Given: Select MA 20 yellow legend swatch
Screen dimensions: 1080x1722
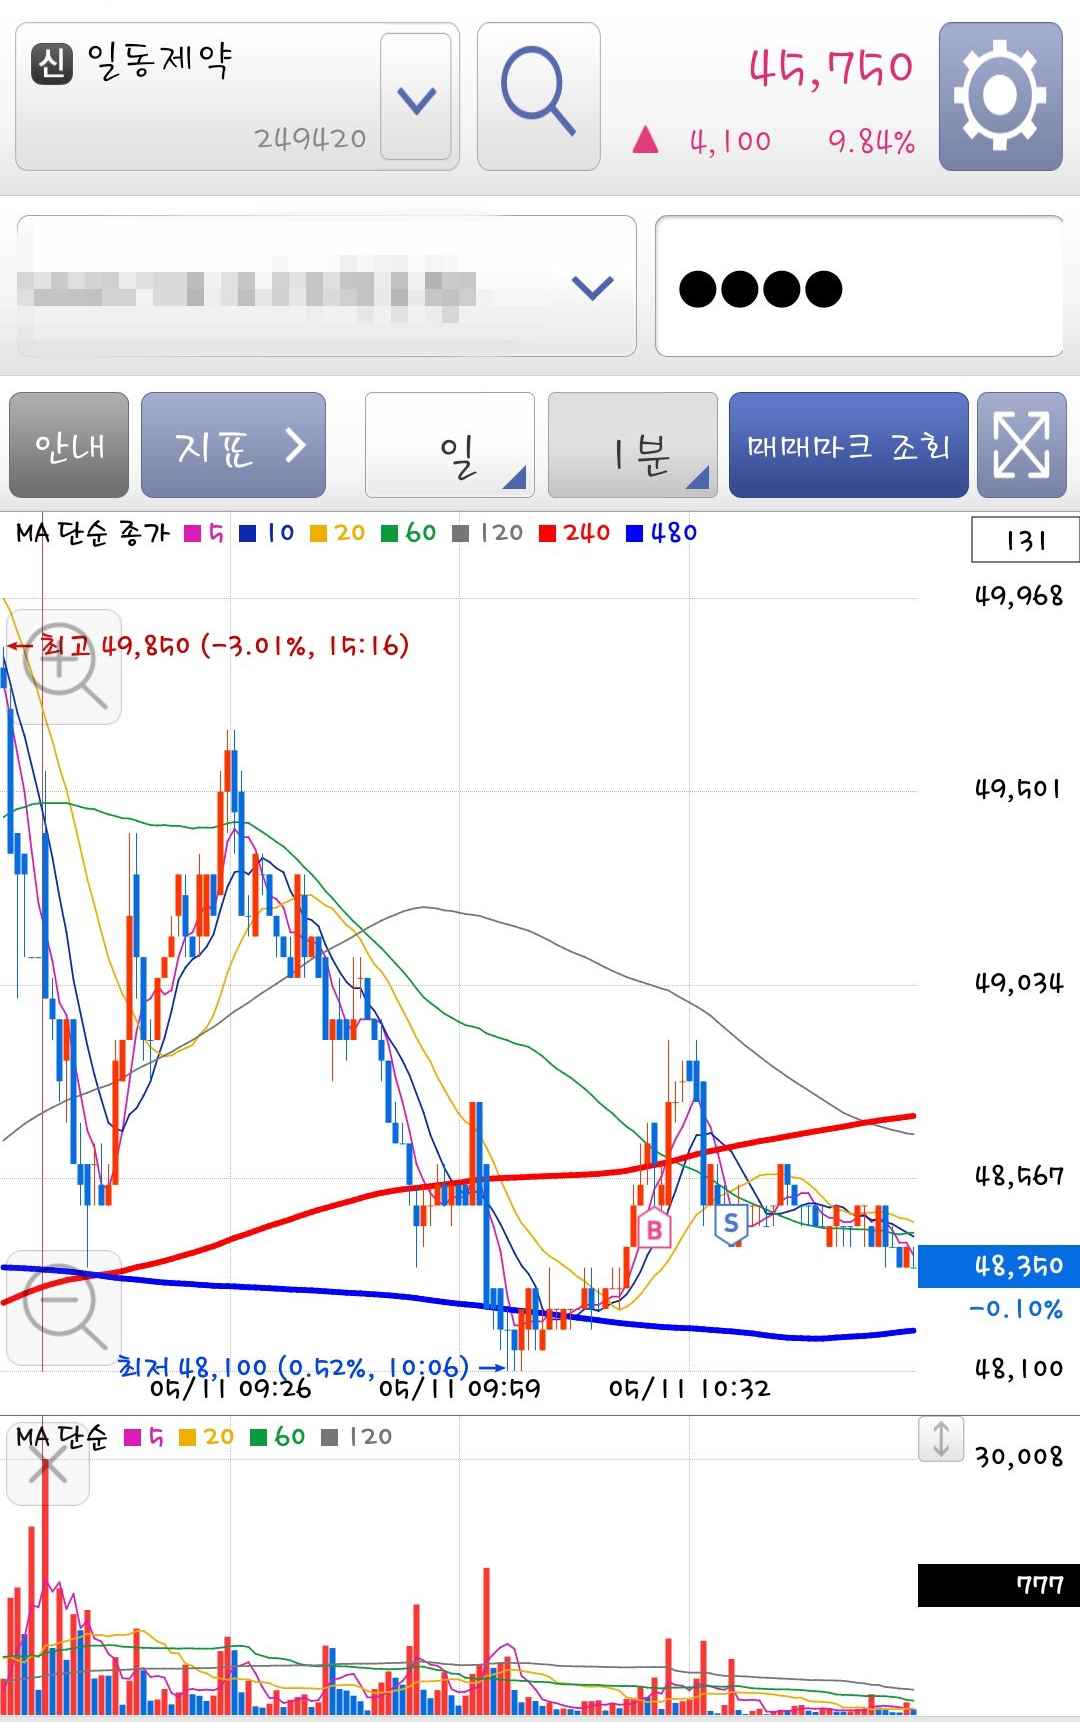Looking at the screenshot, I should (318, 534).
